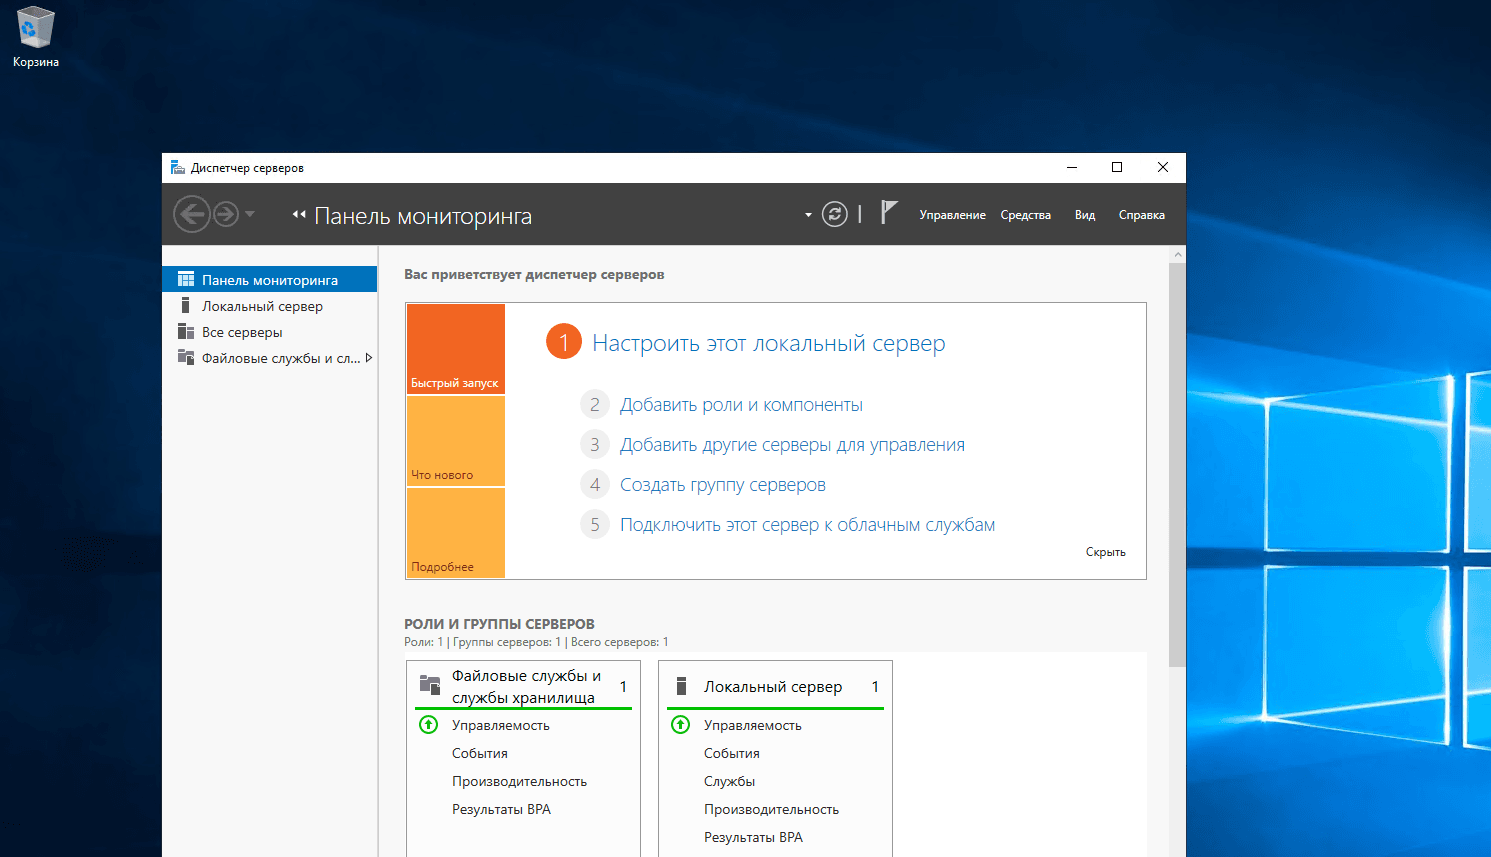Select Все серверы in the sidebar
The image size is (1491, 857).
click(242, 332)
